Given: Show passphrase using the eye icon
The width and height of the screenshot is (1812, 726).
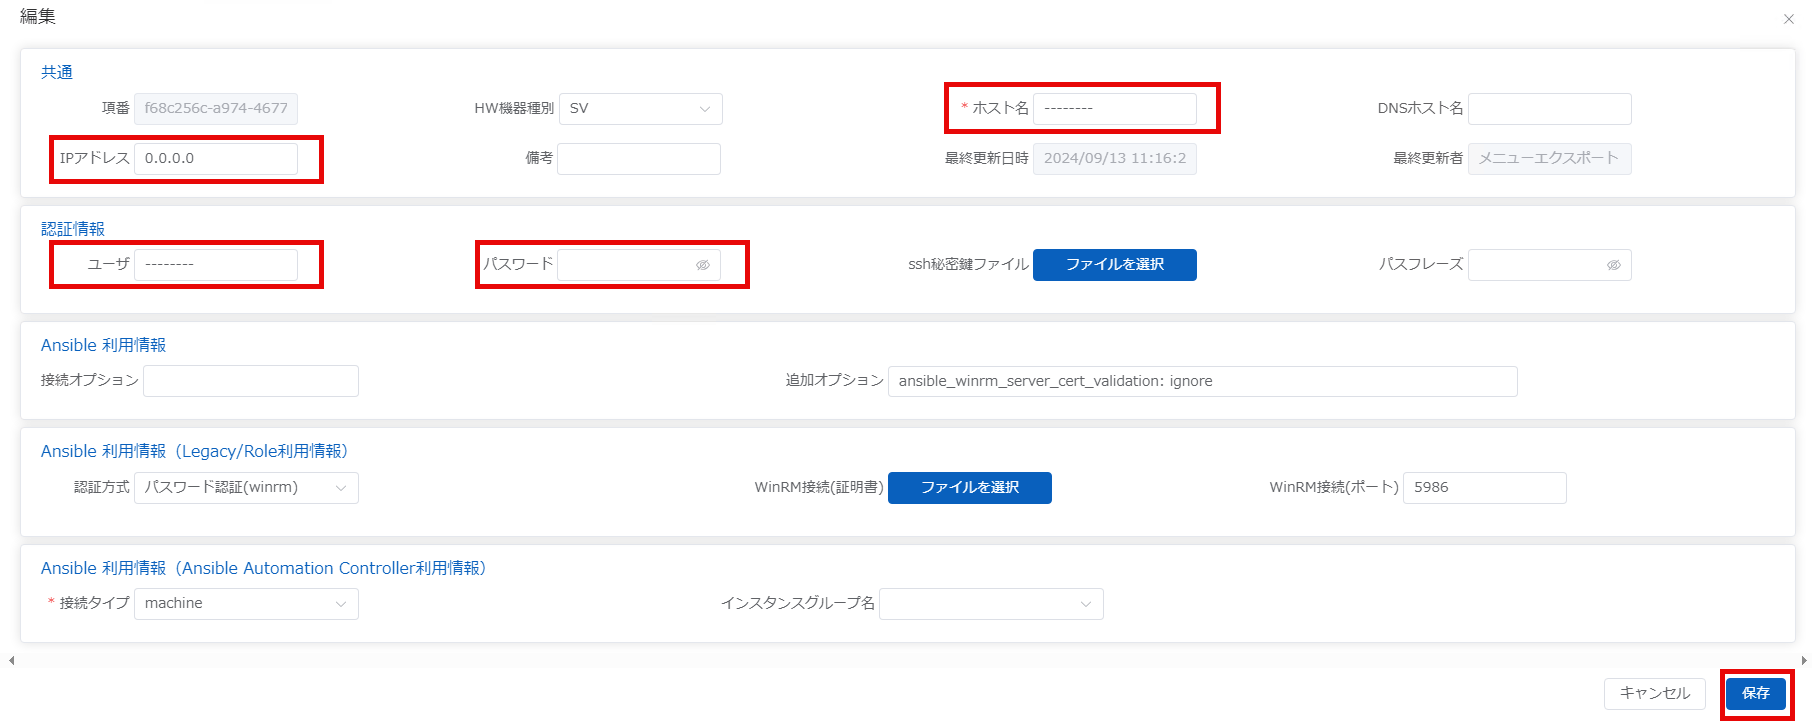Looking at the screenshot, I should point(1613,265).
